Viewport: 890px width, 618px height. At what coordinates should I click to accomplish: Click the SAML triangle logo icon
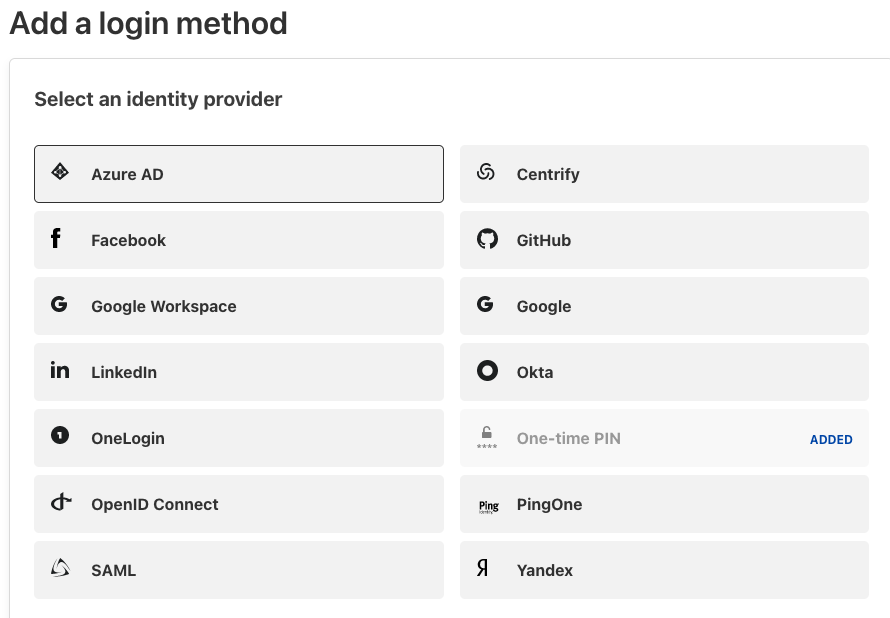60,569
